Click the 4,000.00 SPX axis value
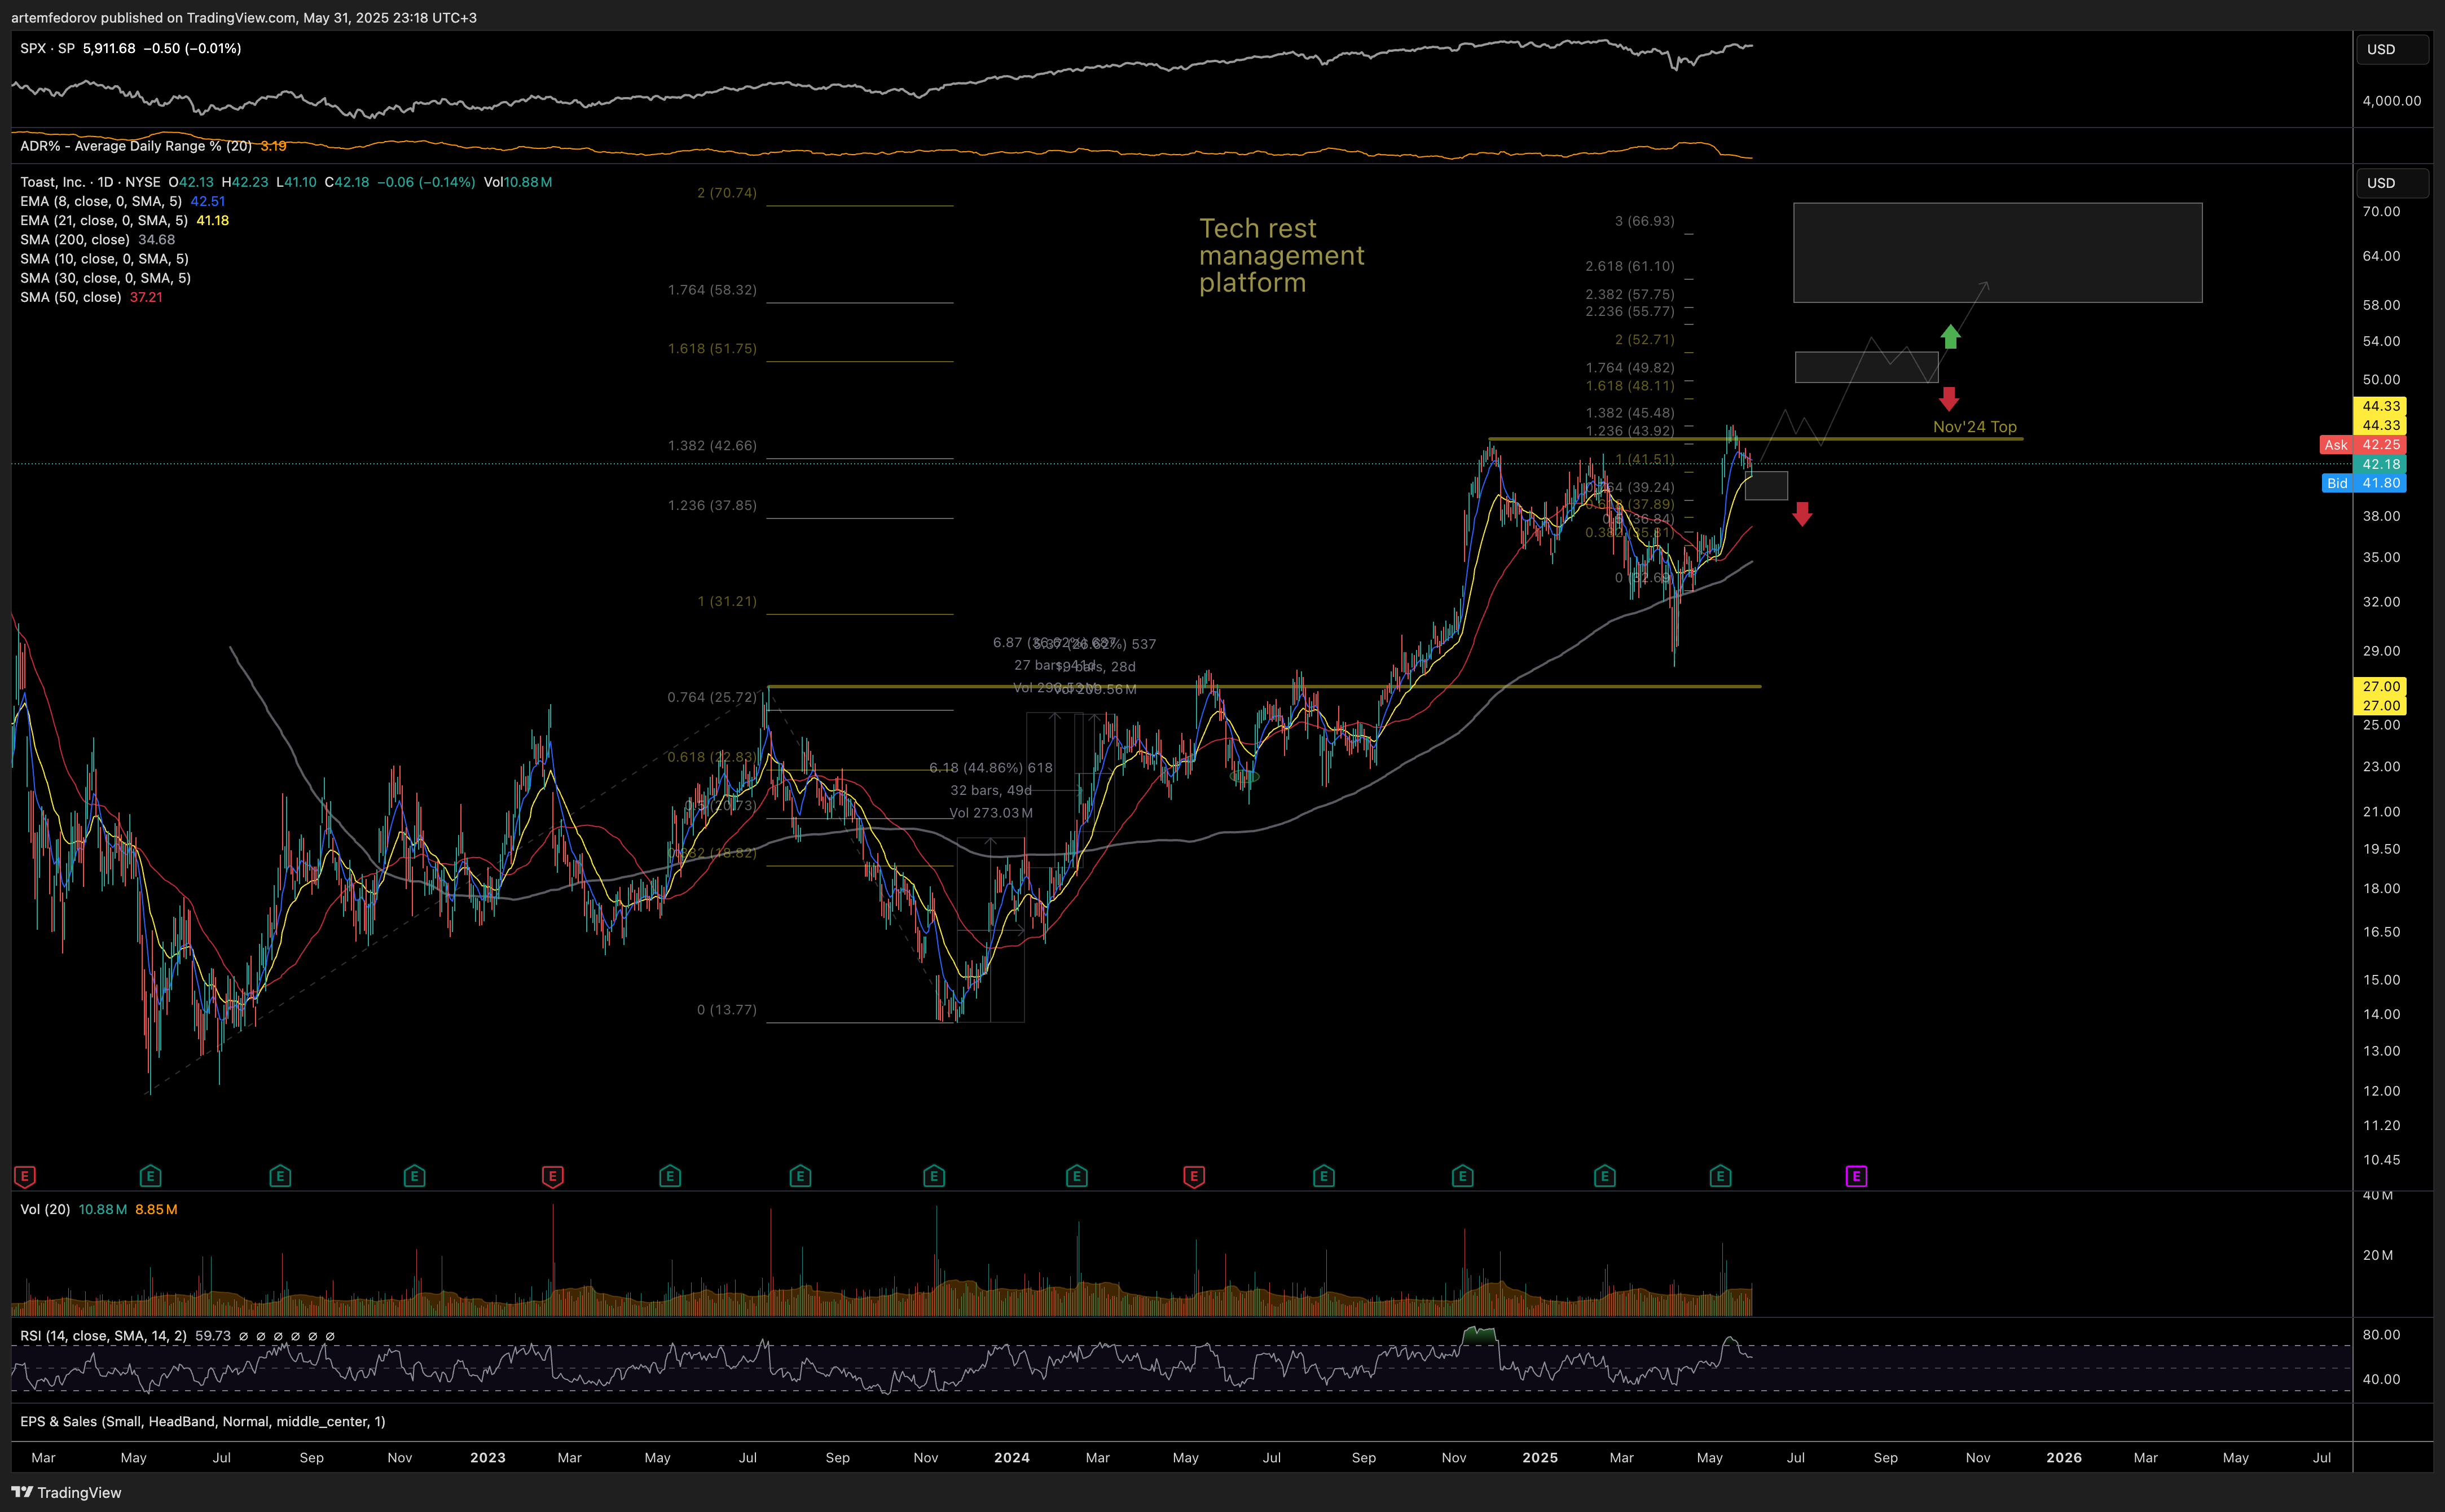Screen dimensions: 2445x1512 2392,101
